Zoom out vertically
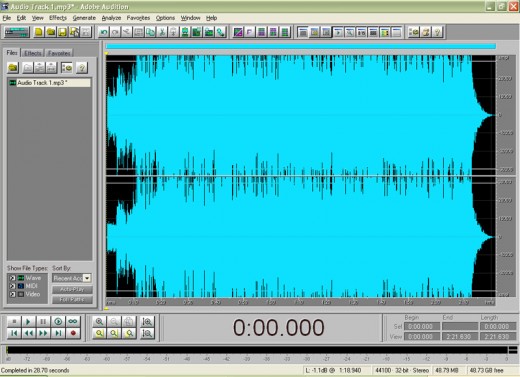This screenshot has height=377, width=520. coord(147,333)
